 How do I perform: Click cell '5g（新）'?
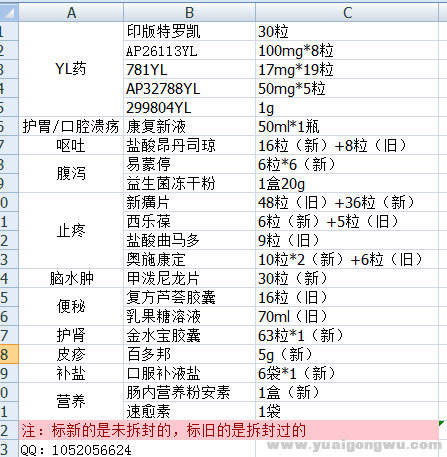[347, 354]
